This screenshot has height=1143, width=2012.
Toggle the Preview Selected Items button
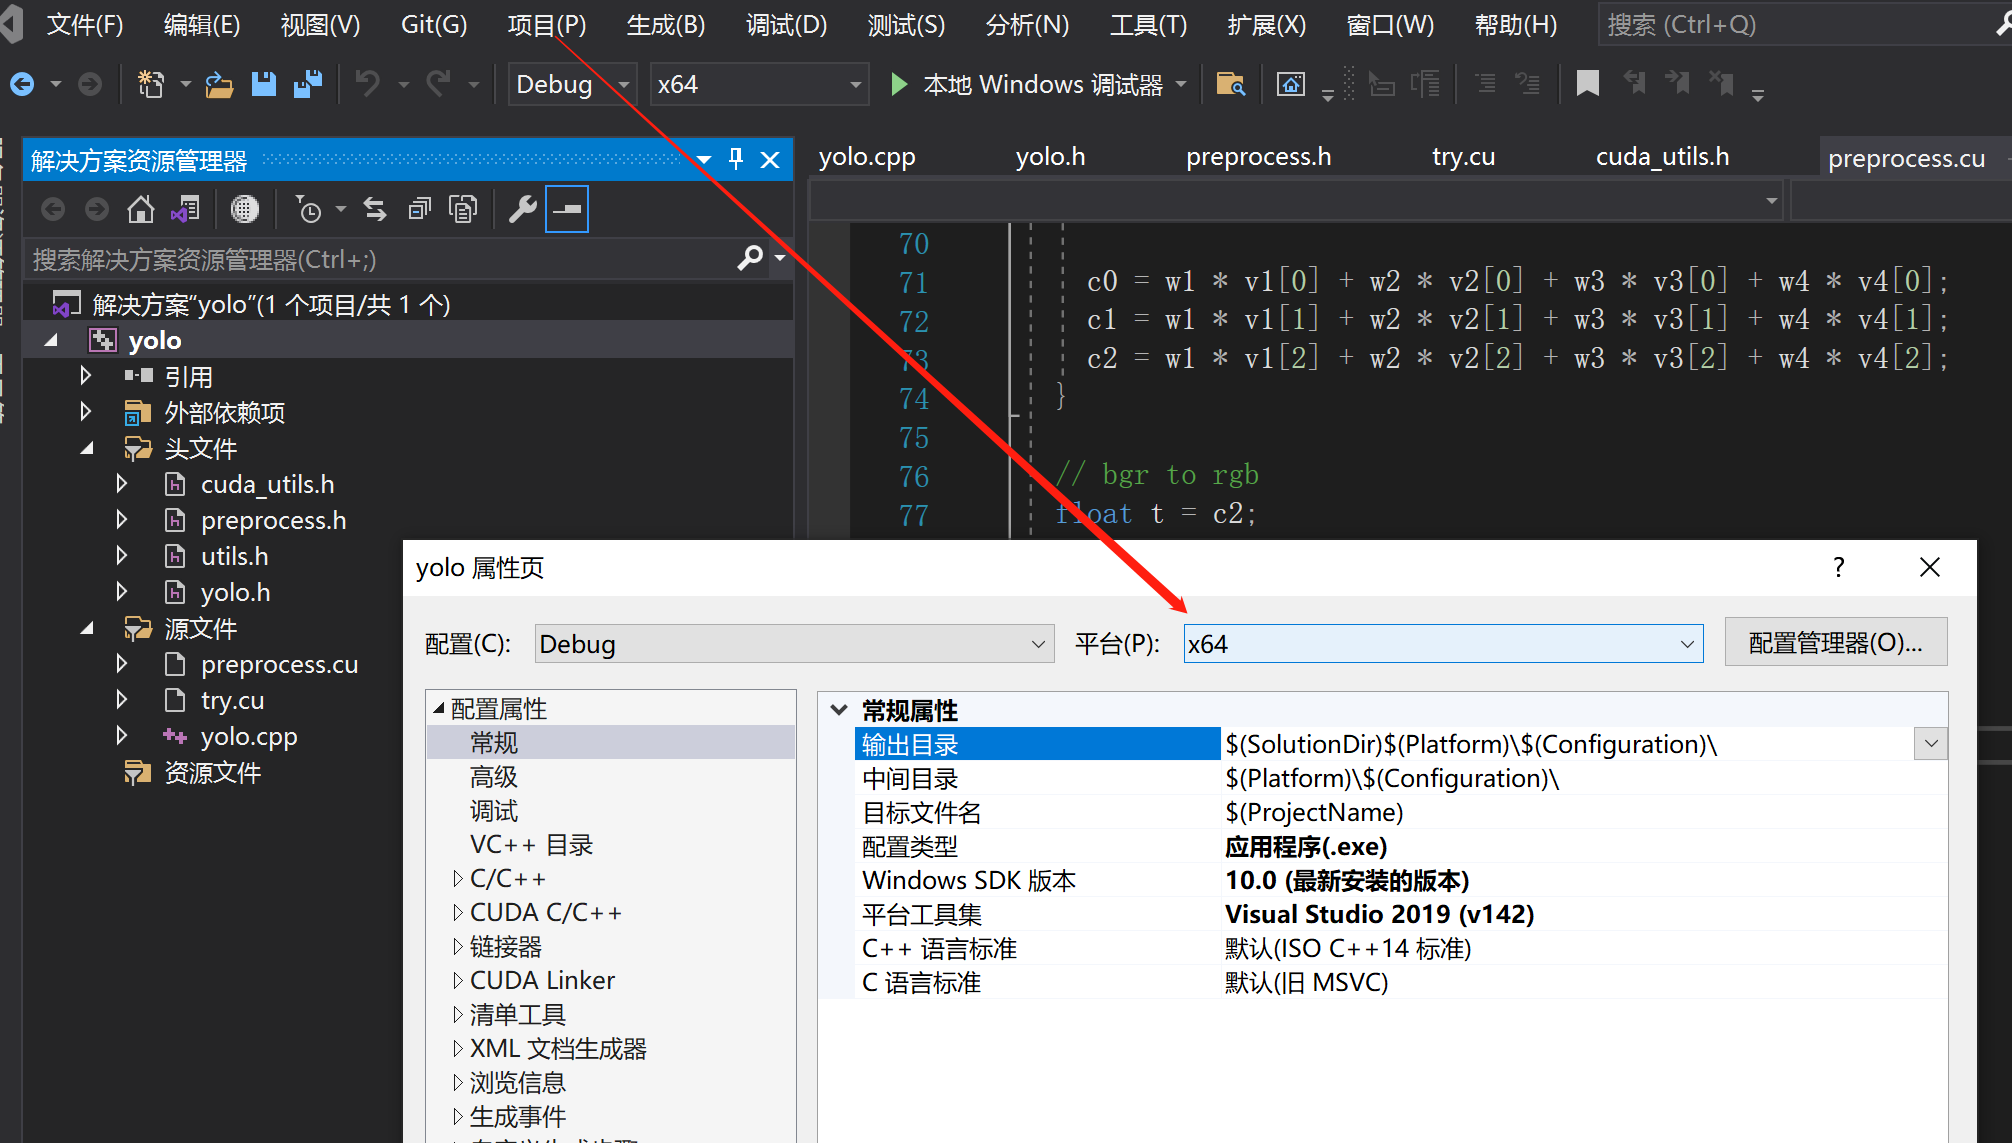pyautogui.click(x=567, y=209)
